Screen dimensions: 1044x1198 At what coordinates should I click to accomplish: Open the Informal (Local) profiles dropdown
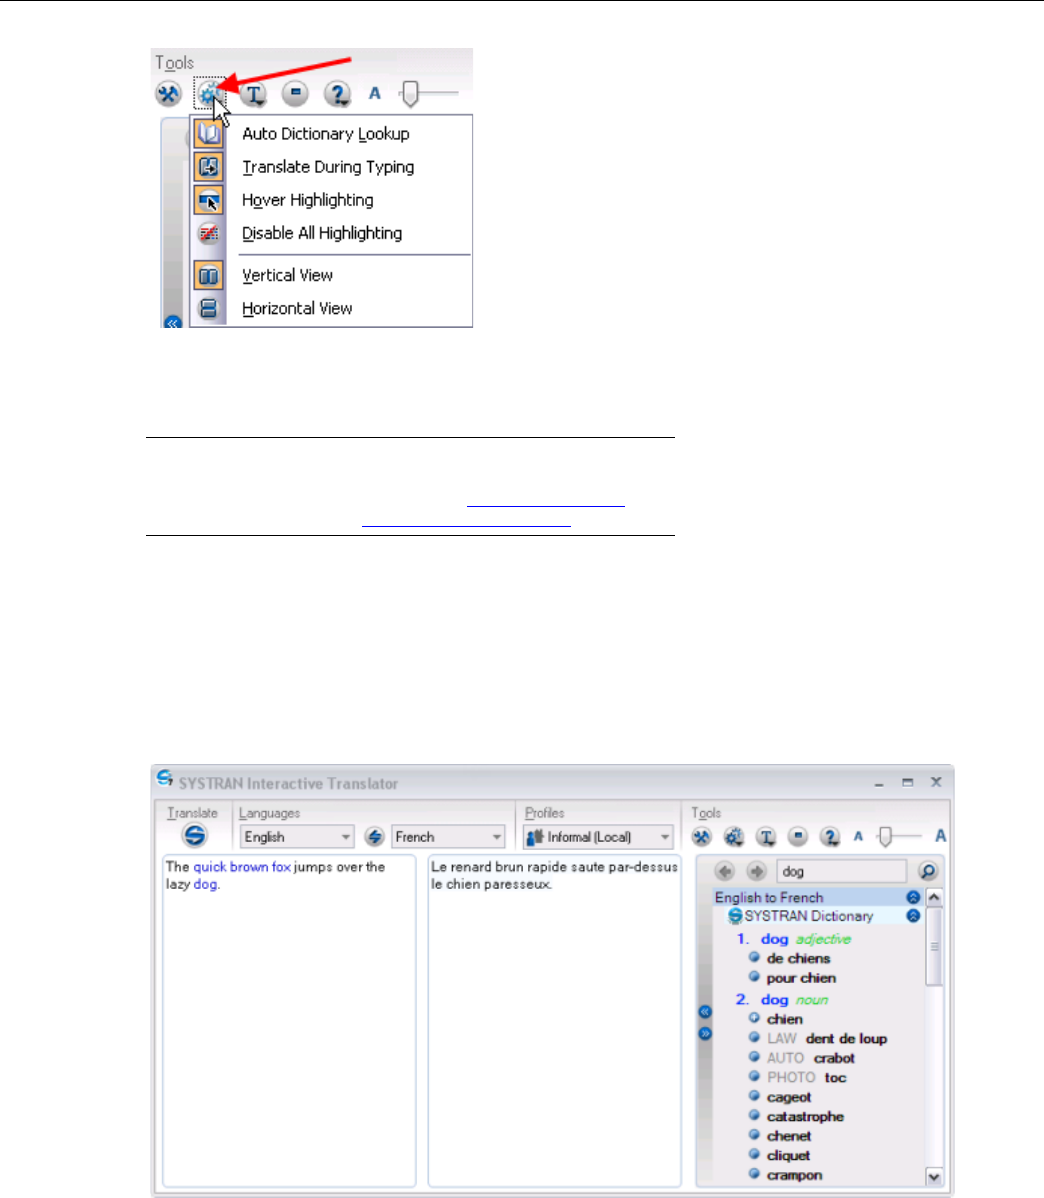tap(598, 837)
